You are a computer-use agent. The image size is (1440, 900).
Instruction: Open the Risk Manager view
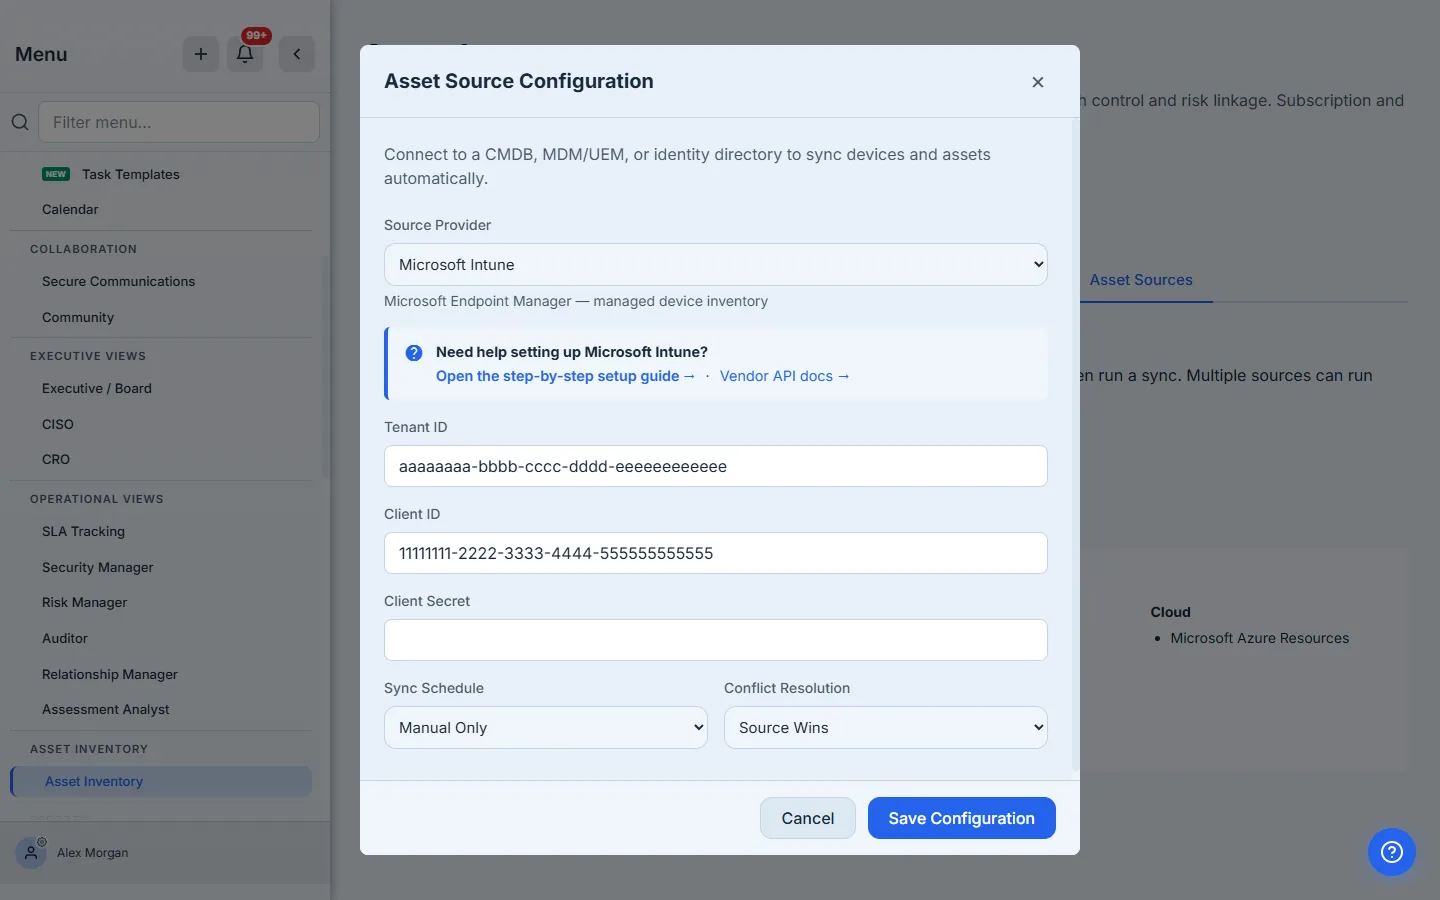(x=85, y=603)
